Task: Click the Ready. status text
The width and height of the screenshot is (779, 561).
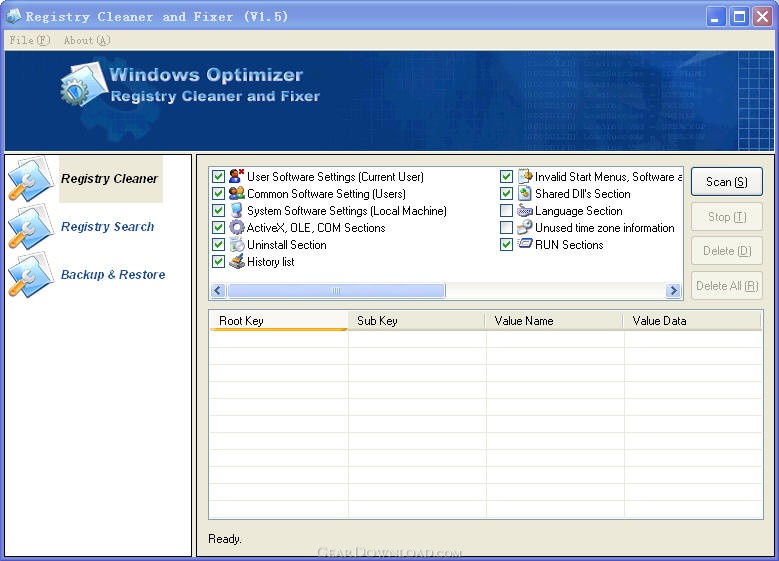Action: tap(225, 539)
